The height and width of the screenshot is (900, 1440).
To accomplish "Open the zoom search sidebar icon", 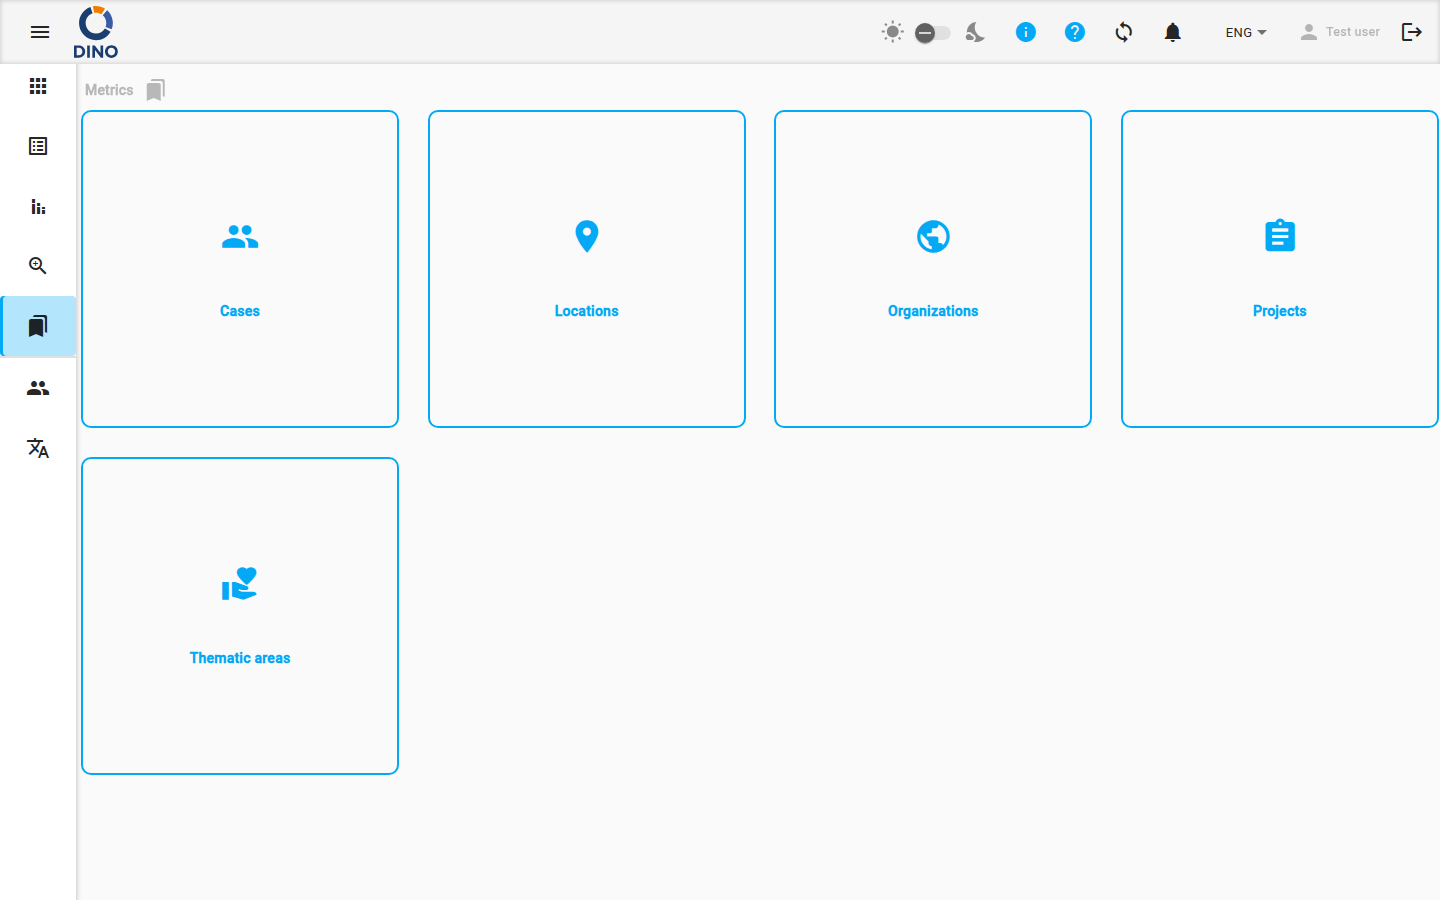I will tap(38, 266).
